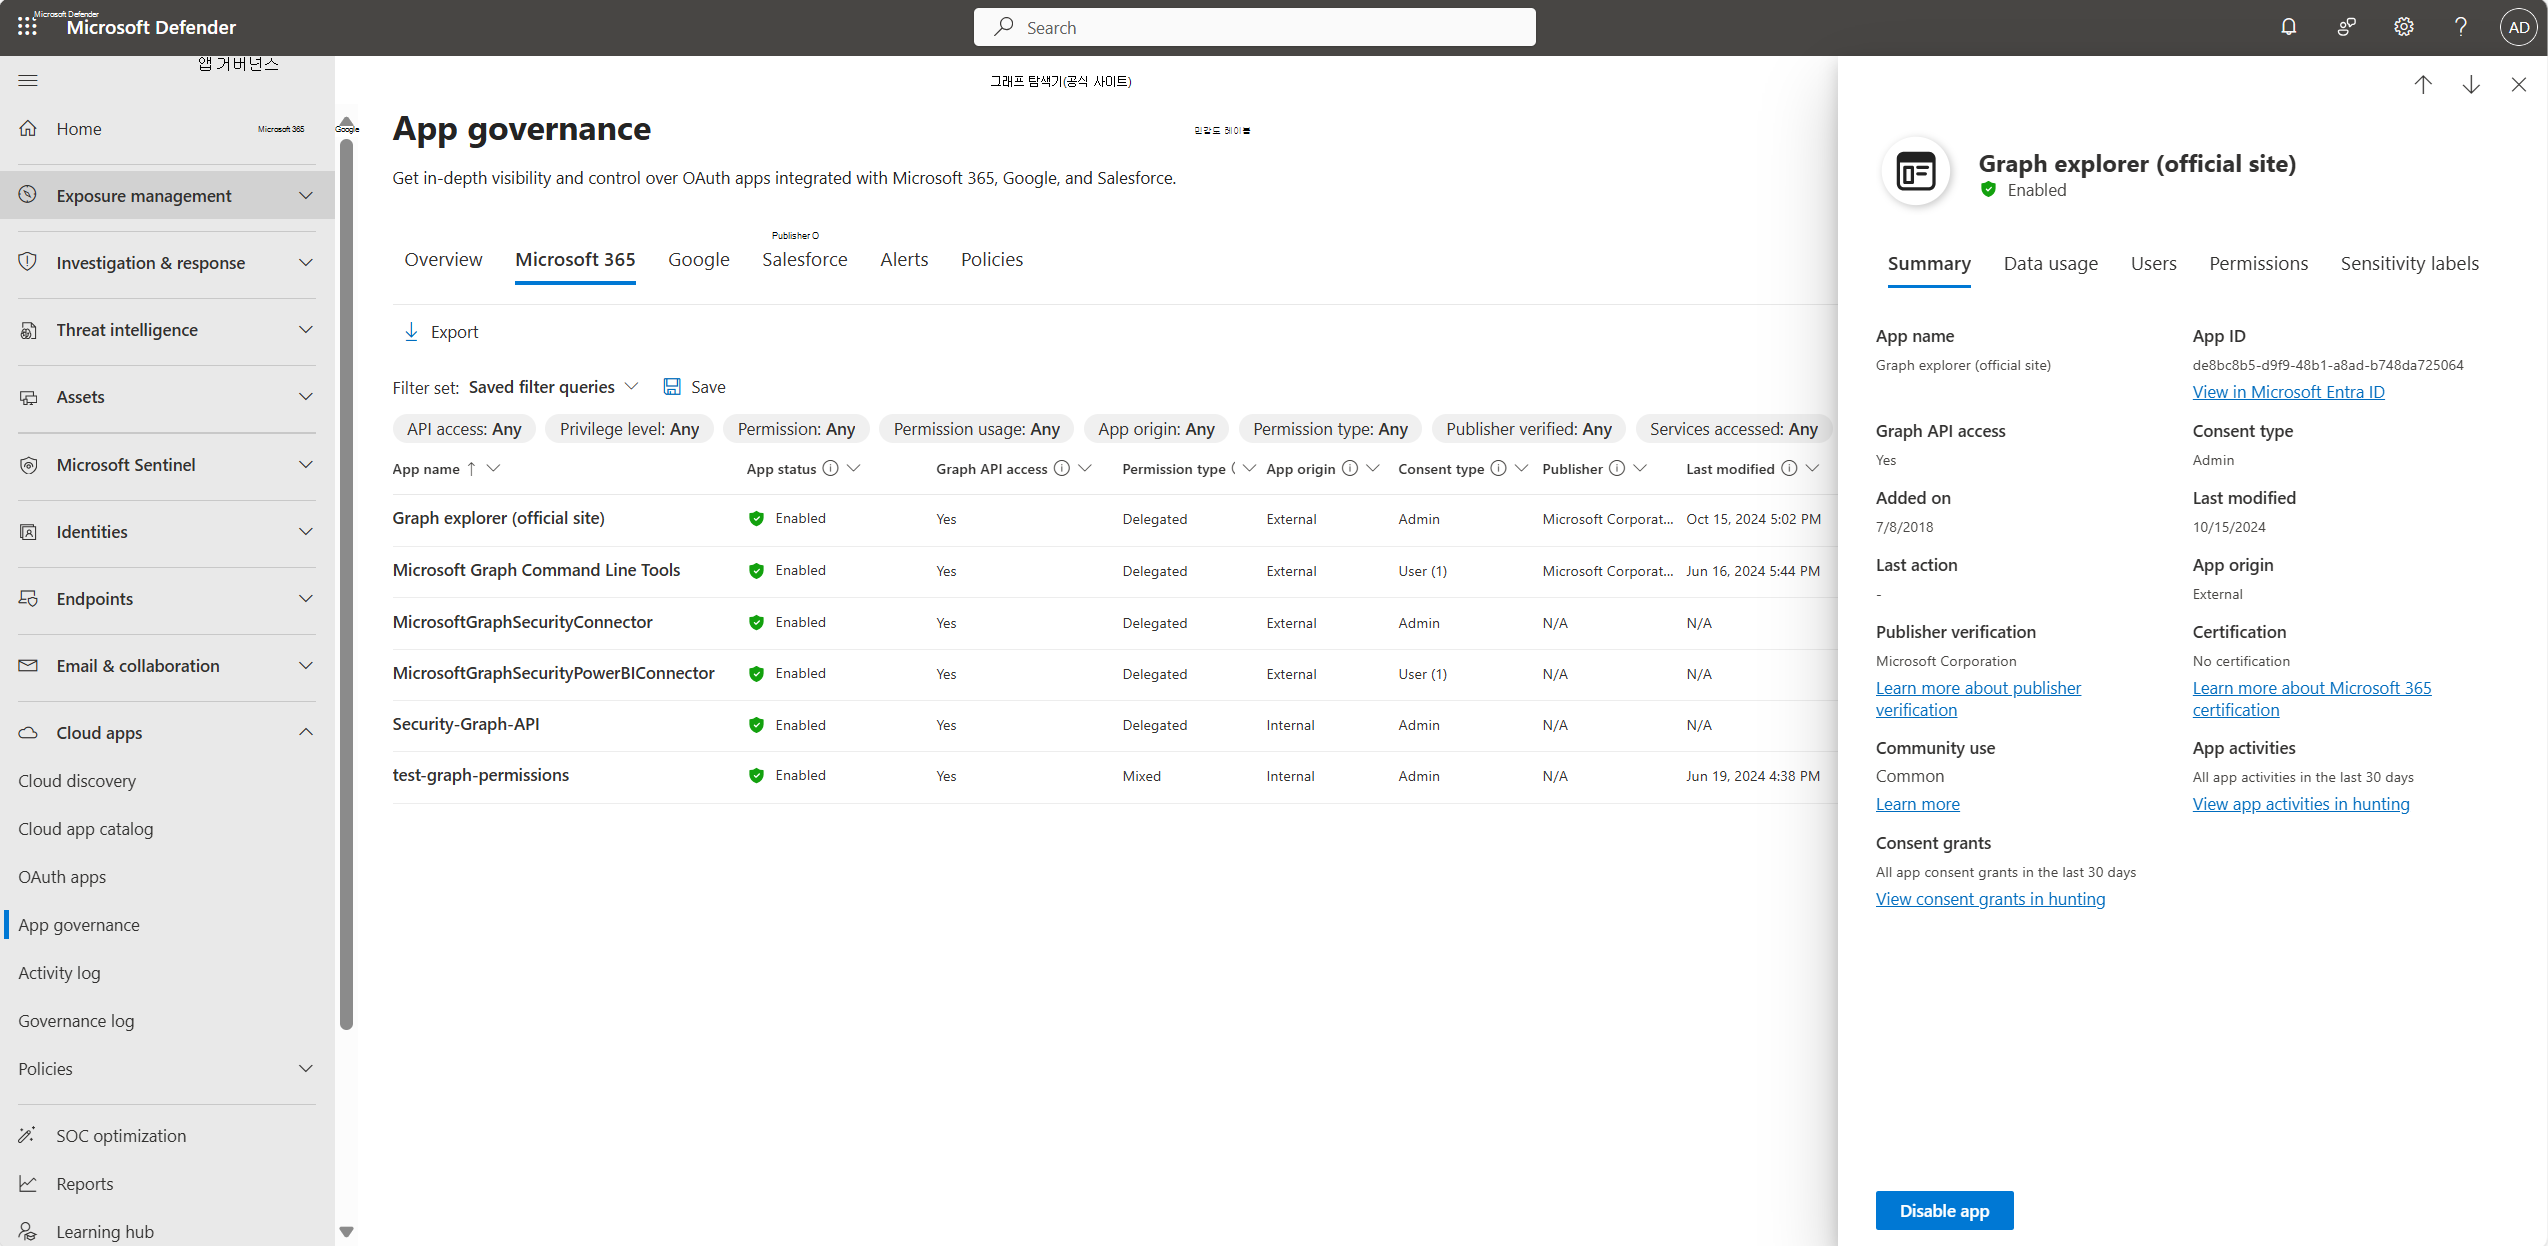
Task: Click the Disable app button
Action: click(x=1944, y=1210)
